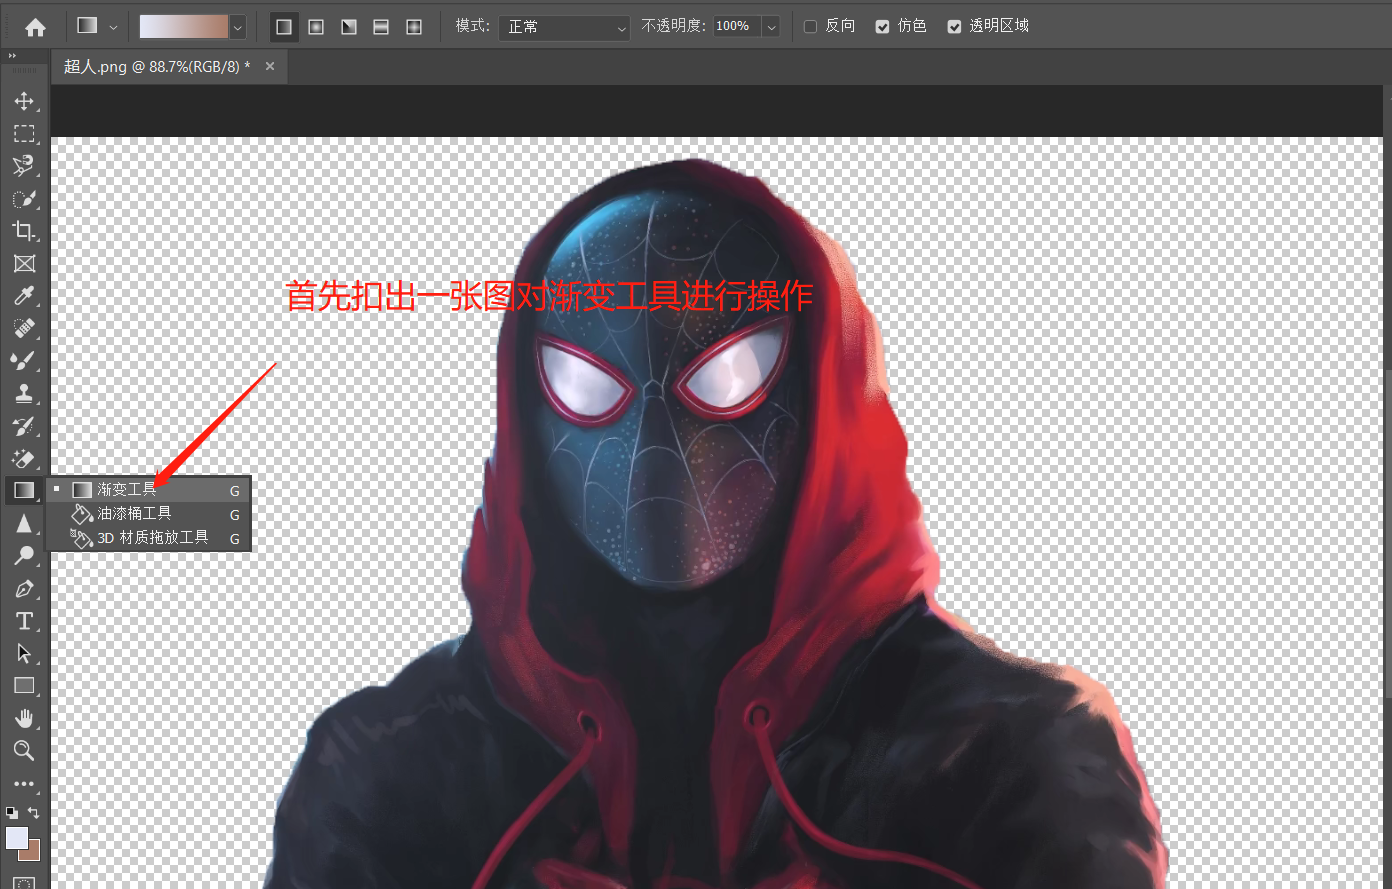Select the Hand tool
The image size is (1392, 889).
24,718
